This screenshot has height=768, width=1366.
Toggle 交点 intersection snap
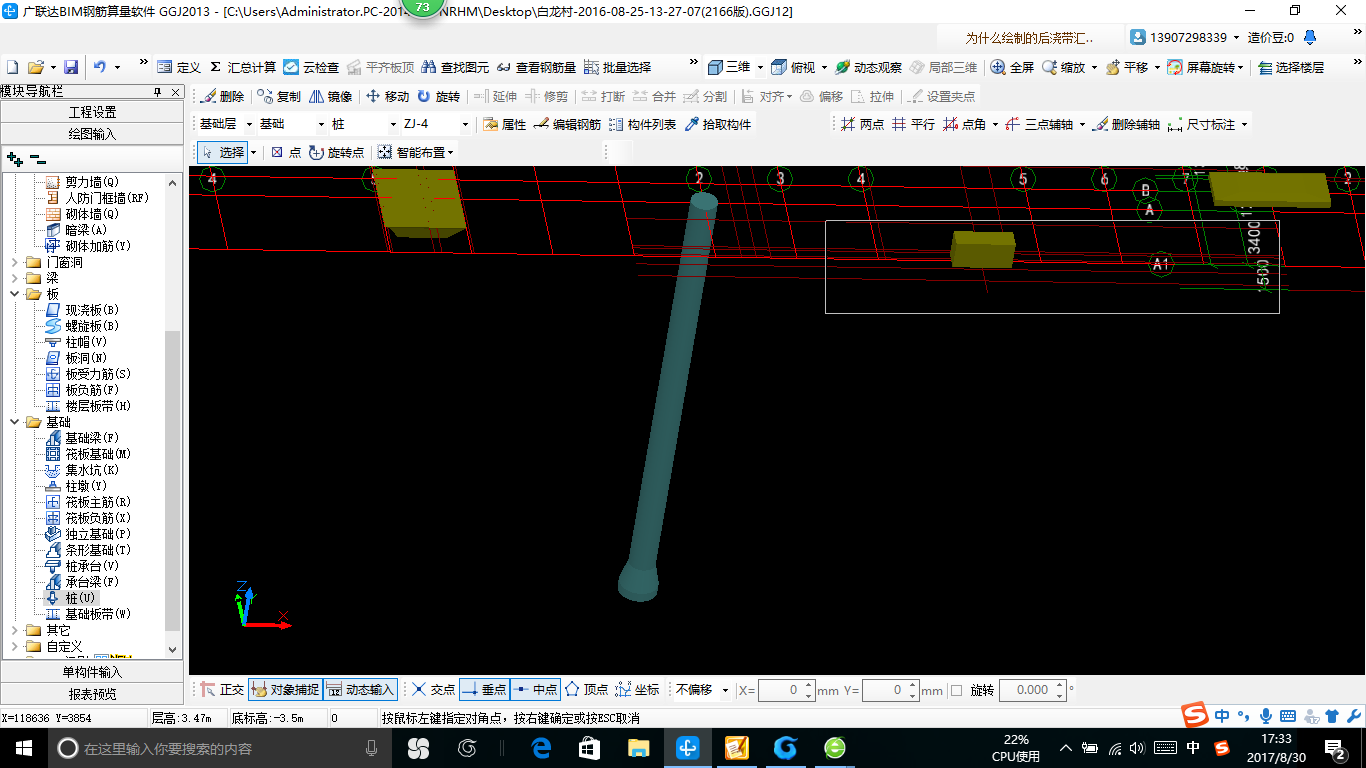434,690
